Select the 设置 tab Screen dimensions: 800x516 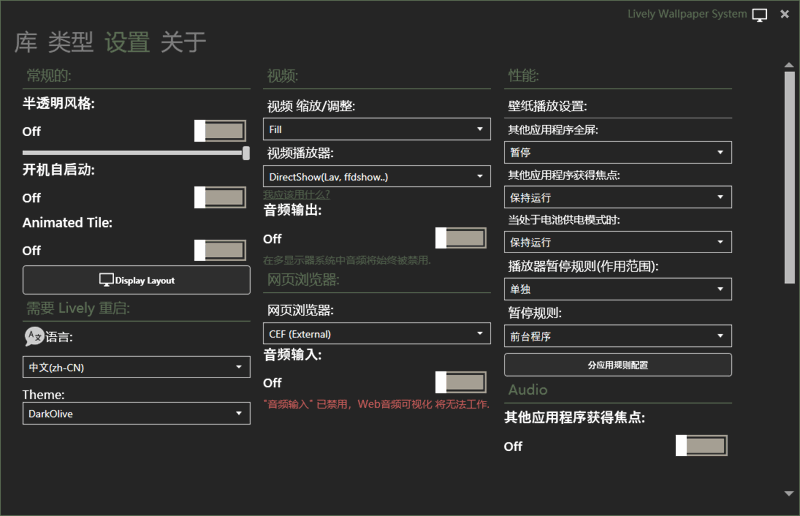click(x=127, y=42)
